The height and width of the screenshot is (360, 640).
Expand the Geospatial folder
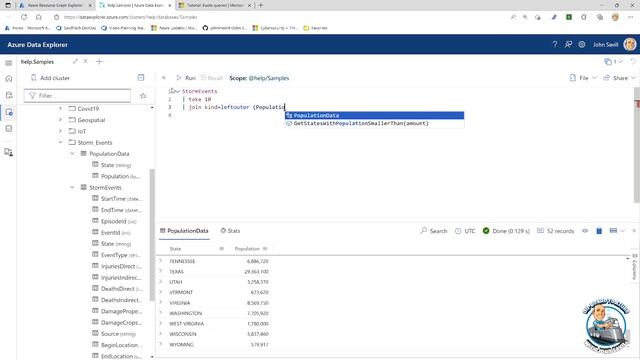pyautogui.click(x=60, y=120)
